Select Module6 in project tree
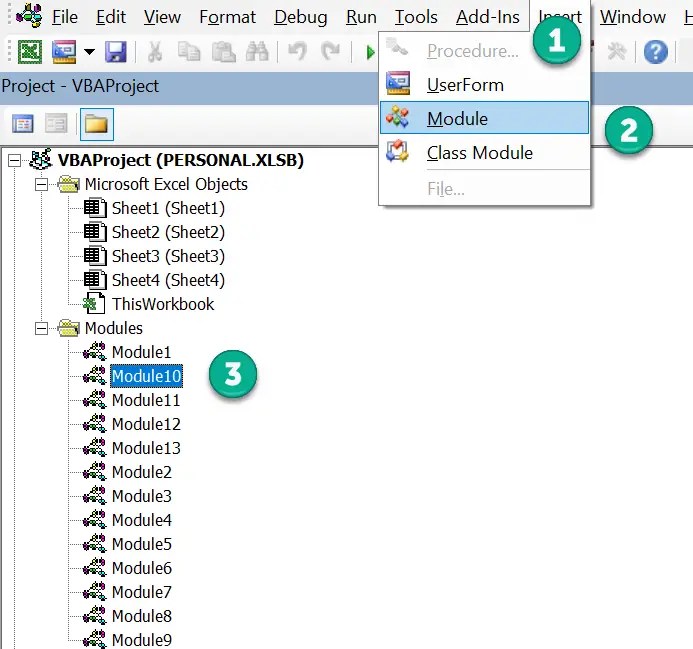This screenshot has width=693, height=649. (x=141, y=568)
